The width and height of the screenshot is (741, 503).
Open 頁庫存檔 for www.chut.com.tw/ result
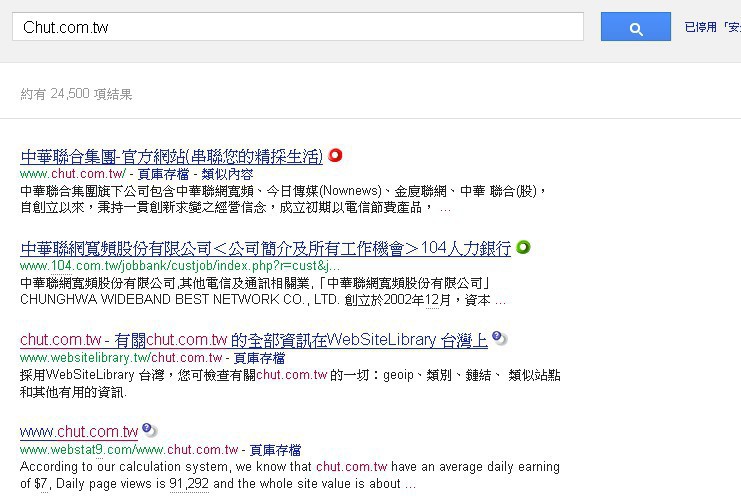(x=163, y=174)
